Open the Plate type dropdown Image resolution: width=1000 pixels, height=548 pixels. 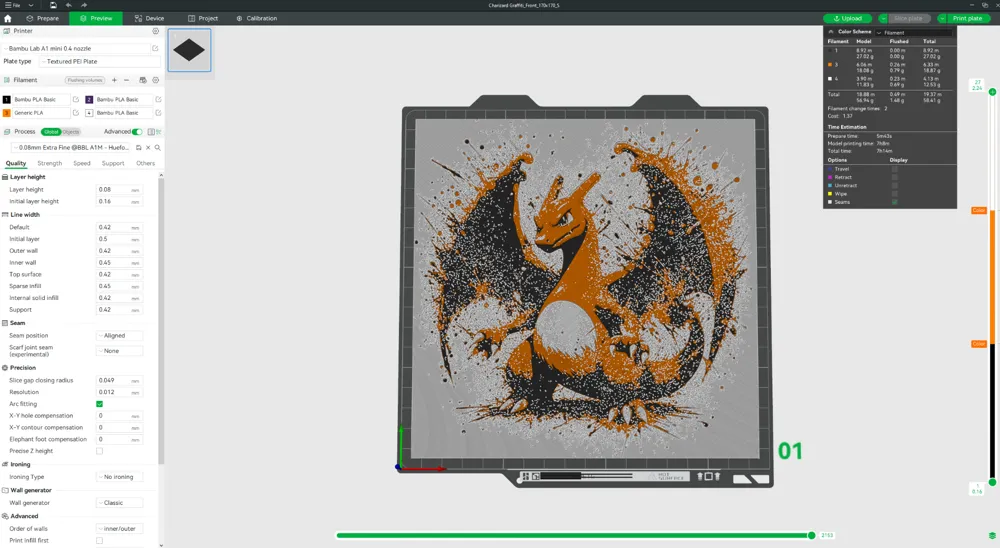pos(99,61)
